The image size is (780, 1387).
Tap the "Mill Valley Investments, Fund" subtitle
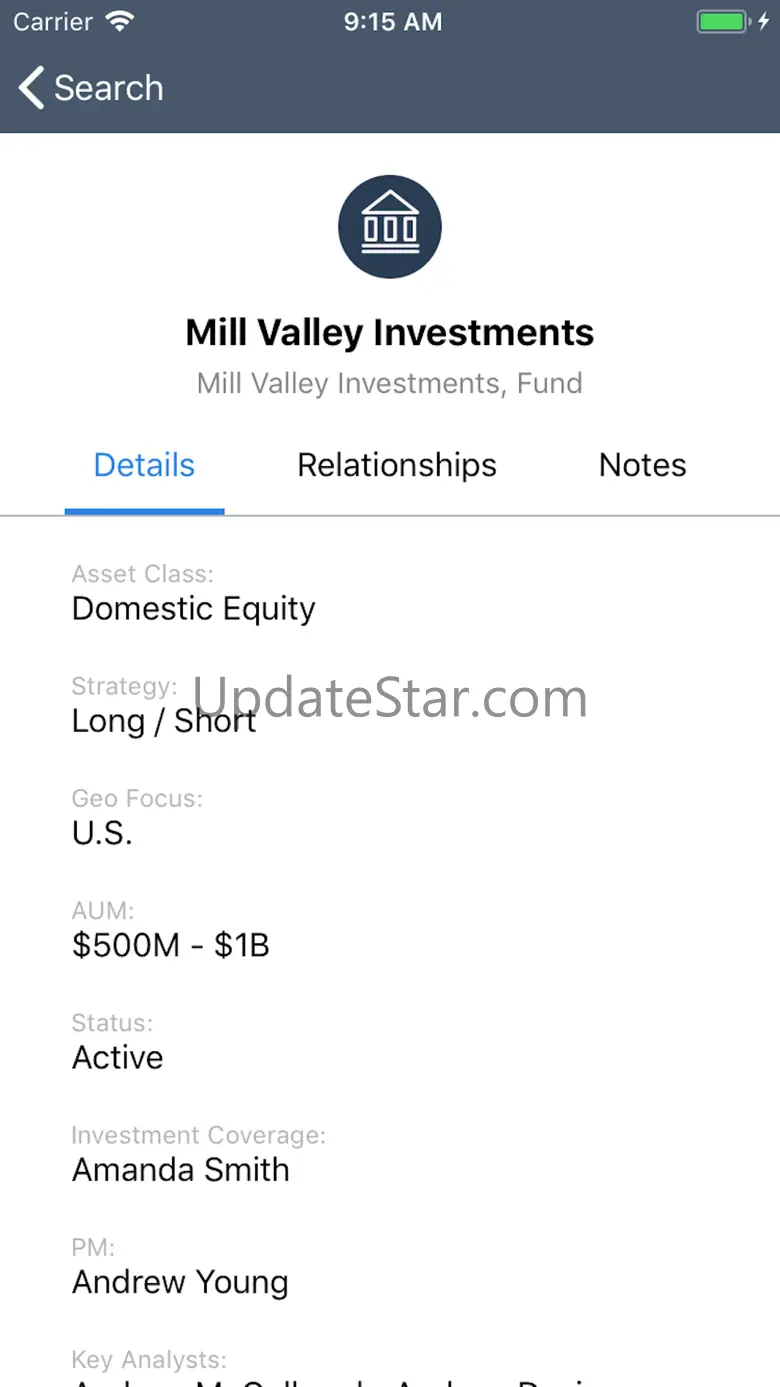[x=390, y=383]
